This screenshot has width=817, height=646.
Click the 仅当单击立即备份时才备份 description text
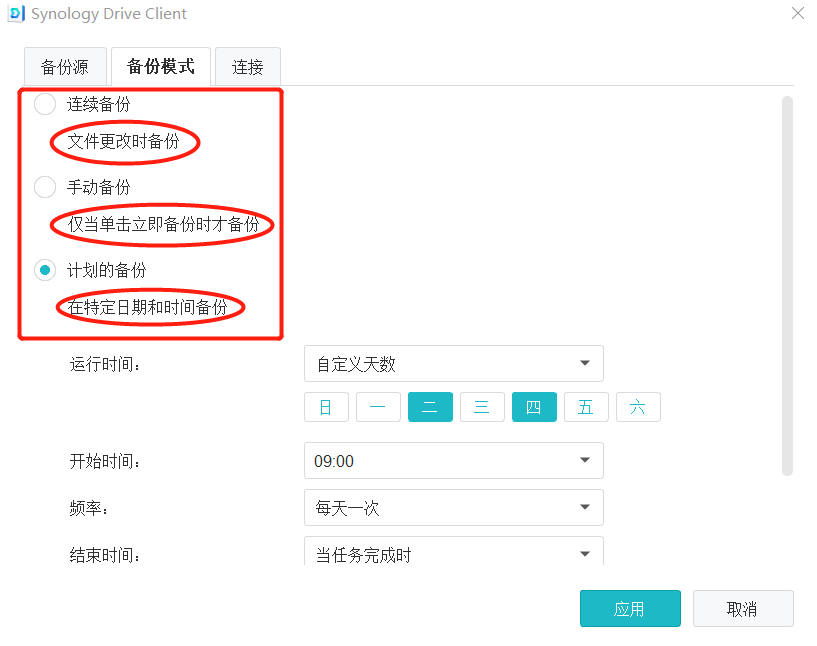click(163, 224)
